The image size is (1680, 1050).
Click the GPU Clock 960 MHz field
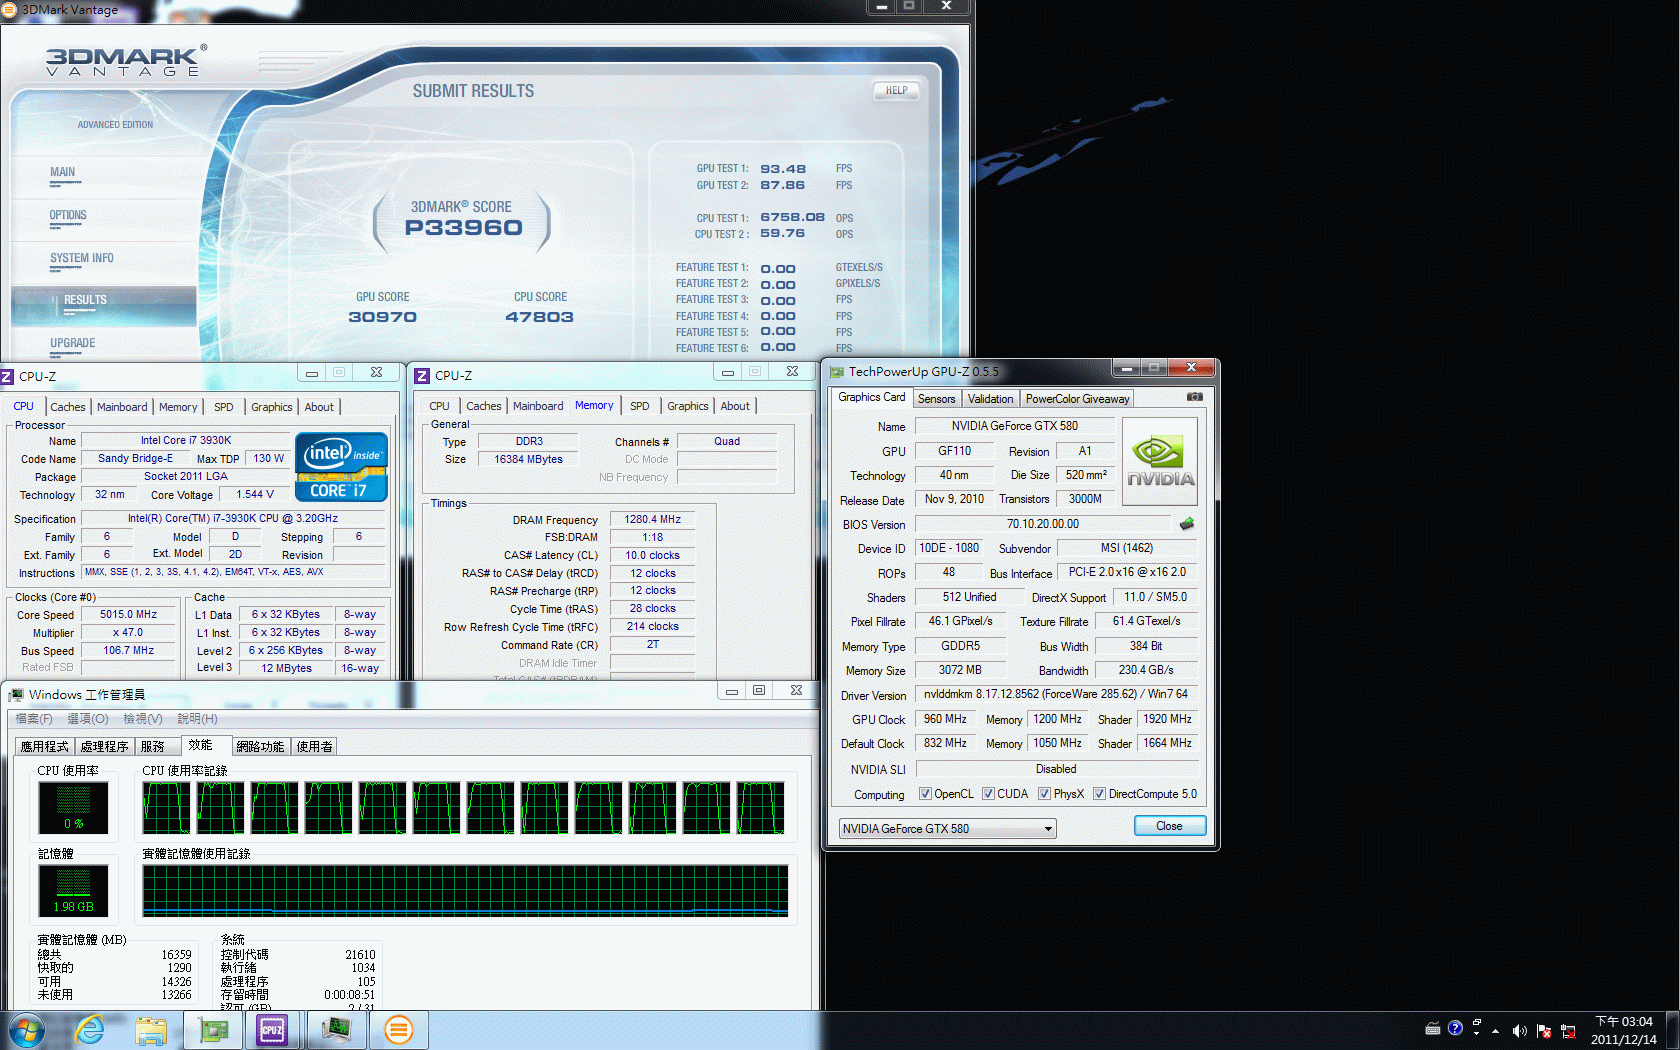(945, 719)
